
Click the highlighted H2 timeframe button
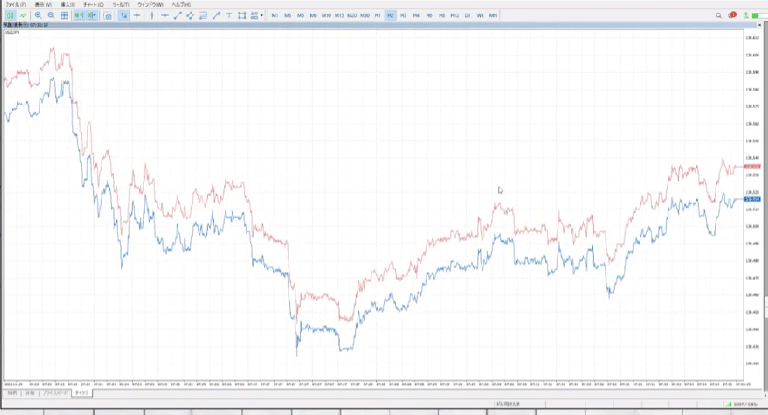390,16
